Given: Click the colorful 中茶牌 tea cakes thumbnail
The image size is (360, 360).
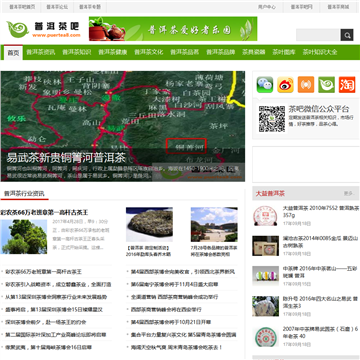Looking at the screenshot, I should 265,276.
